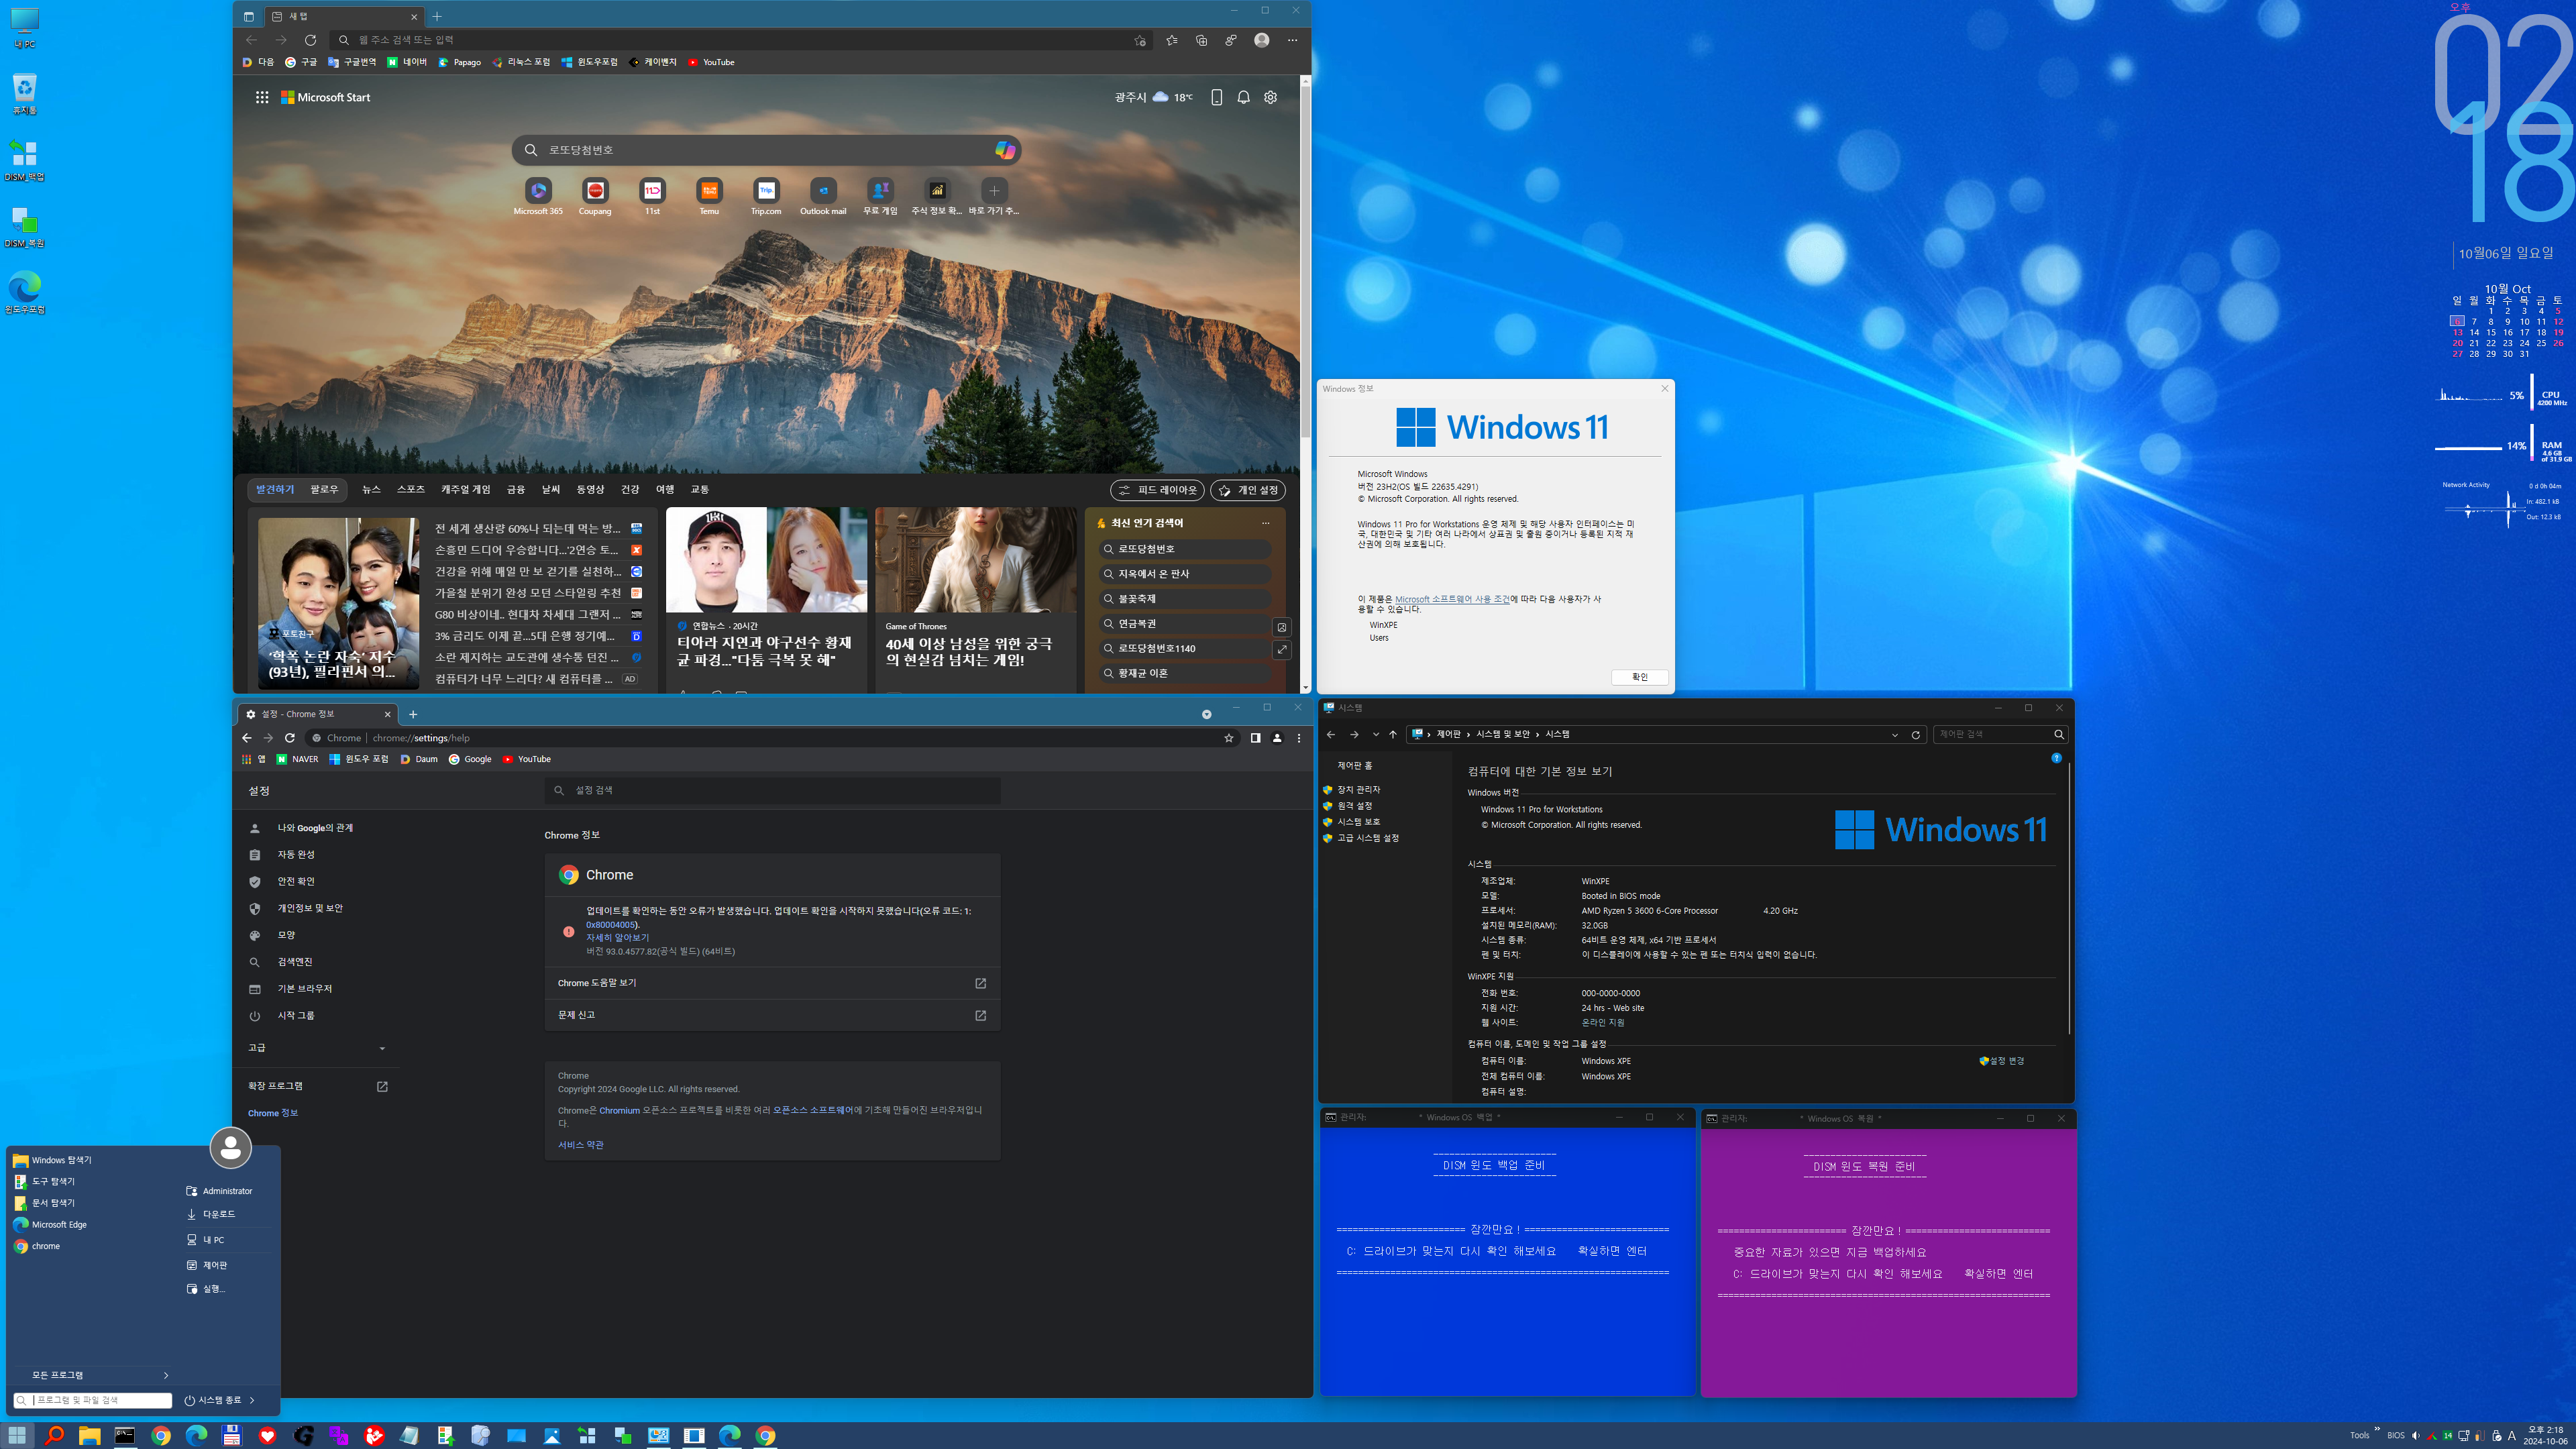Open Autofill section in Chrome settings
This screenshot has width=2576, height=1449.
[x=296, y=855]
